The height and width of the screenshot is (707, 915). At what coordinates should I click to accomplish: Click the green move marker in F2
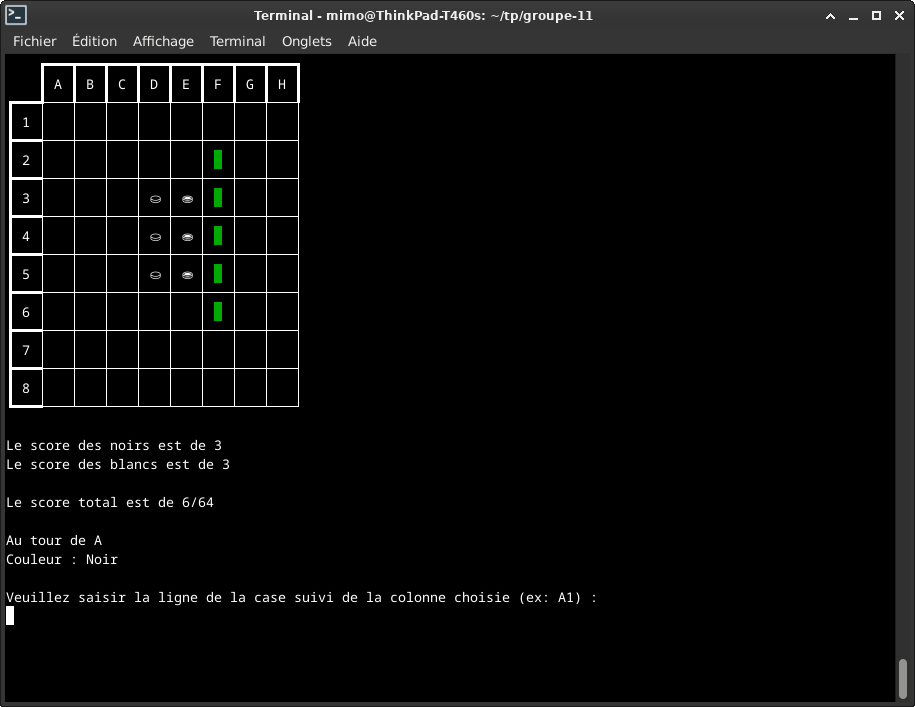218,160
